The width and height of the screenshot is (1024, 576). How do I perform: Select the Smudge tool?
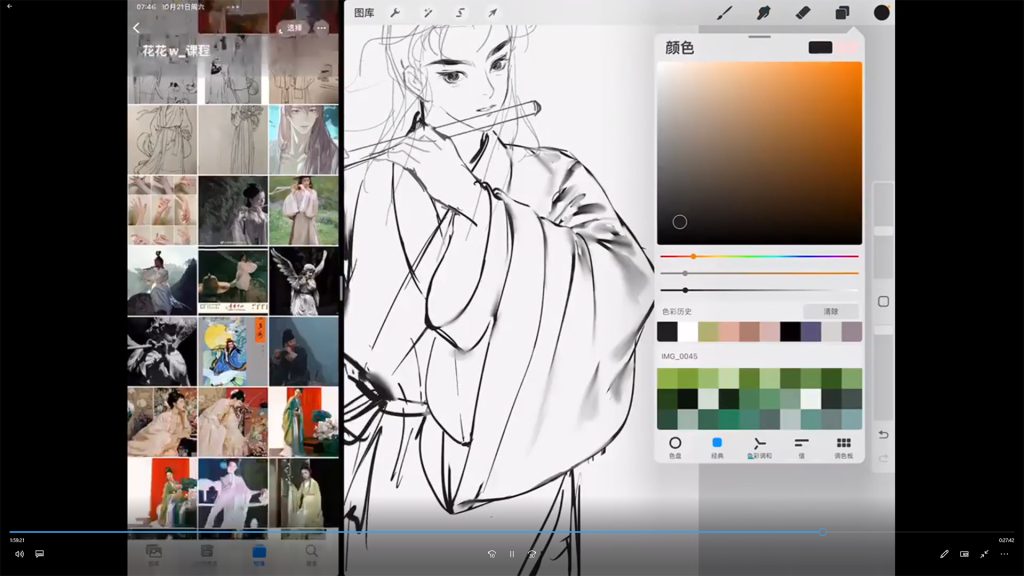pos(764,13)
